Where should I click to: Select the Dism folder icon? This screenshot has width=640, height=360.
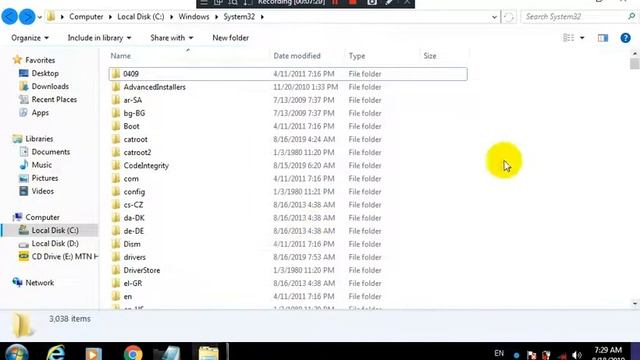(116, 244)
